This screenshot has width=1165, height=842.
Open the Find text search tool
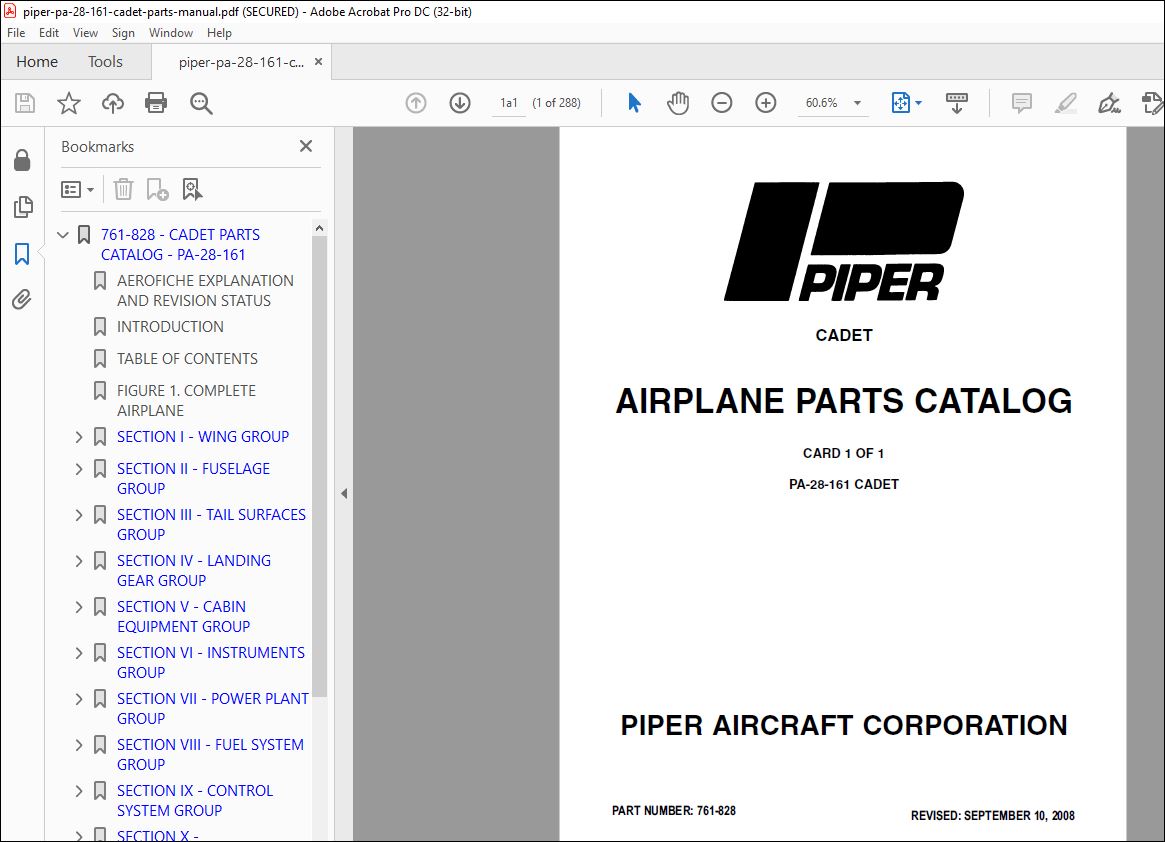coord(201,103)
